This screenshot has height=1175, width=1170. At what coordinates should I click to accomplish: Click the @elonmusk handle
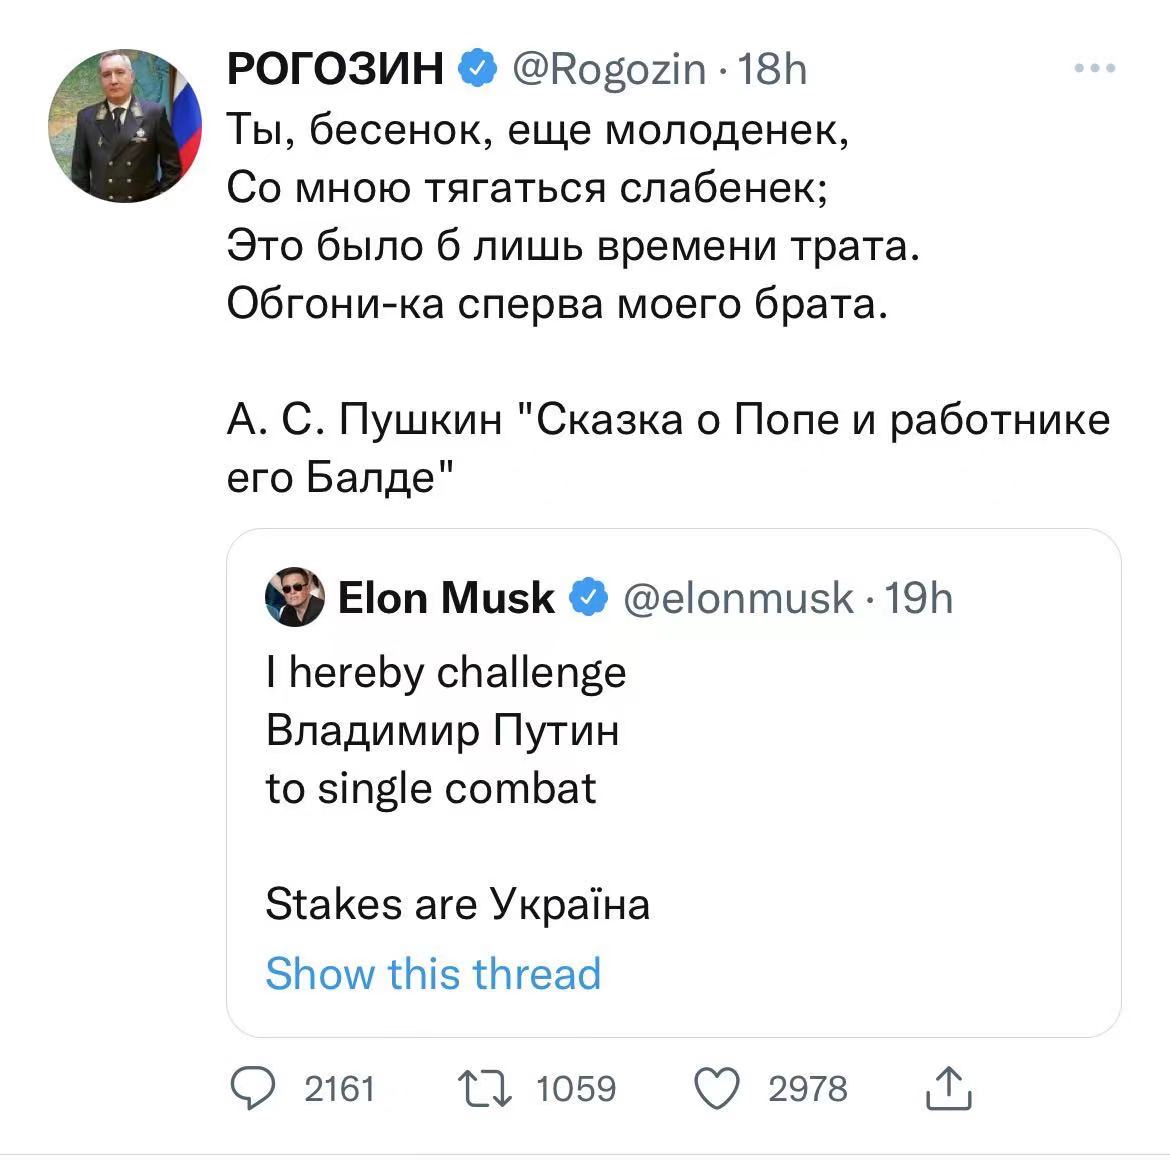pos(736,597)
